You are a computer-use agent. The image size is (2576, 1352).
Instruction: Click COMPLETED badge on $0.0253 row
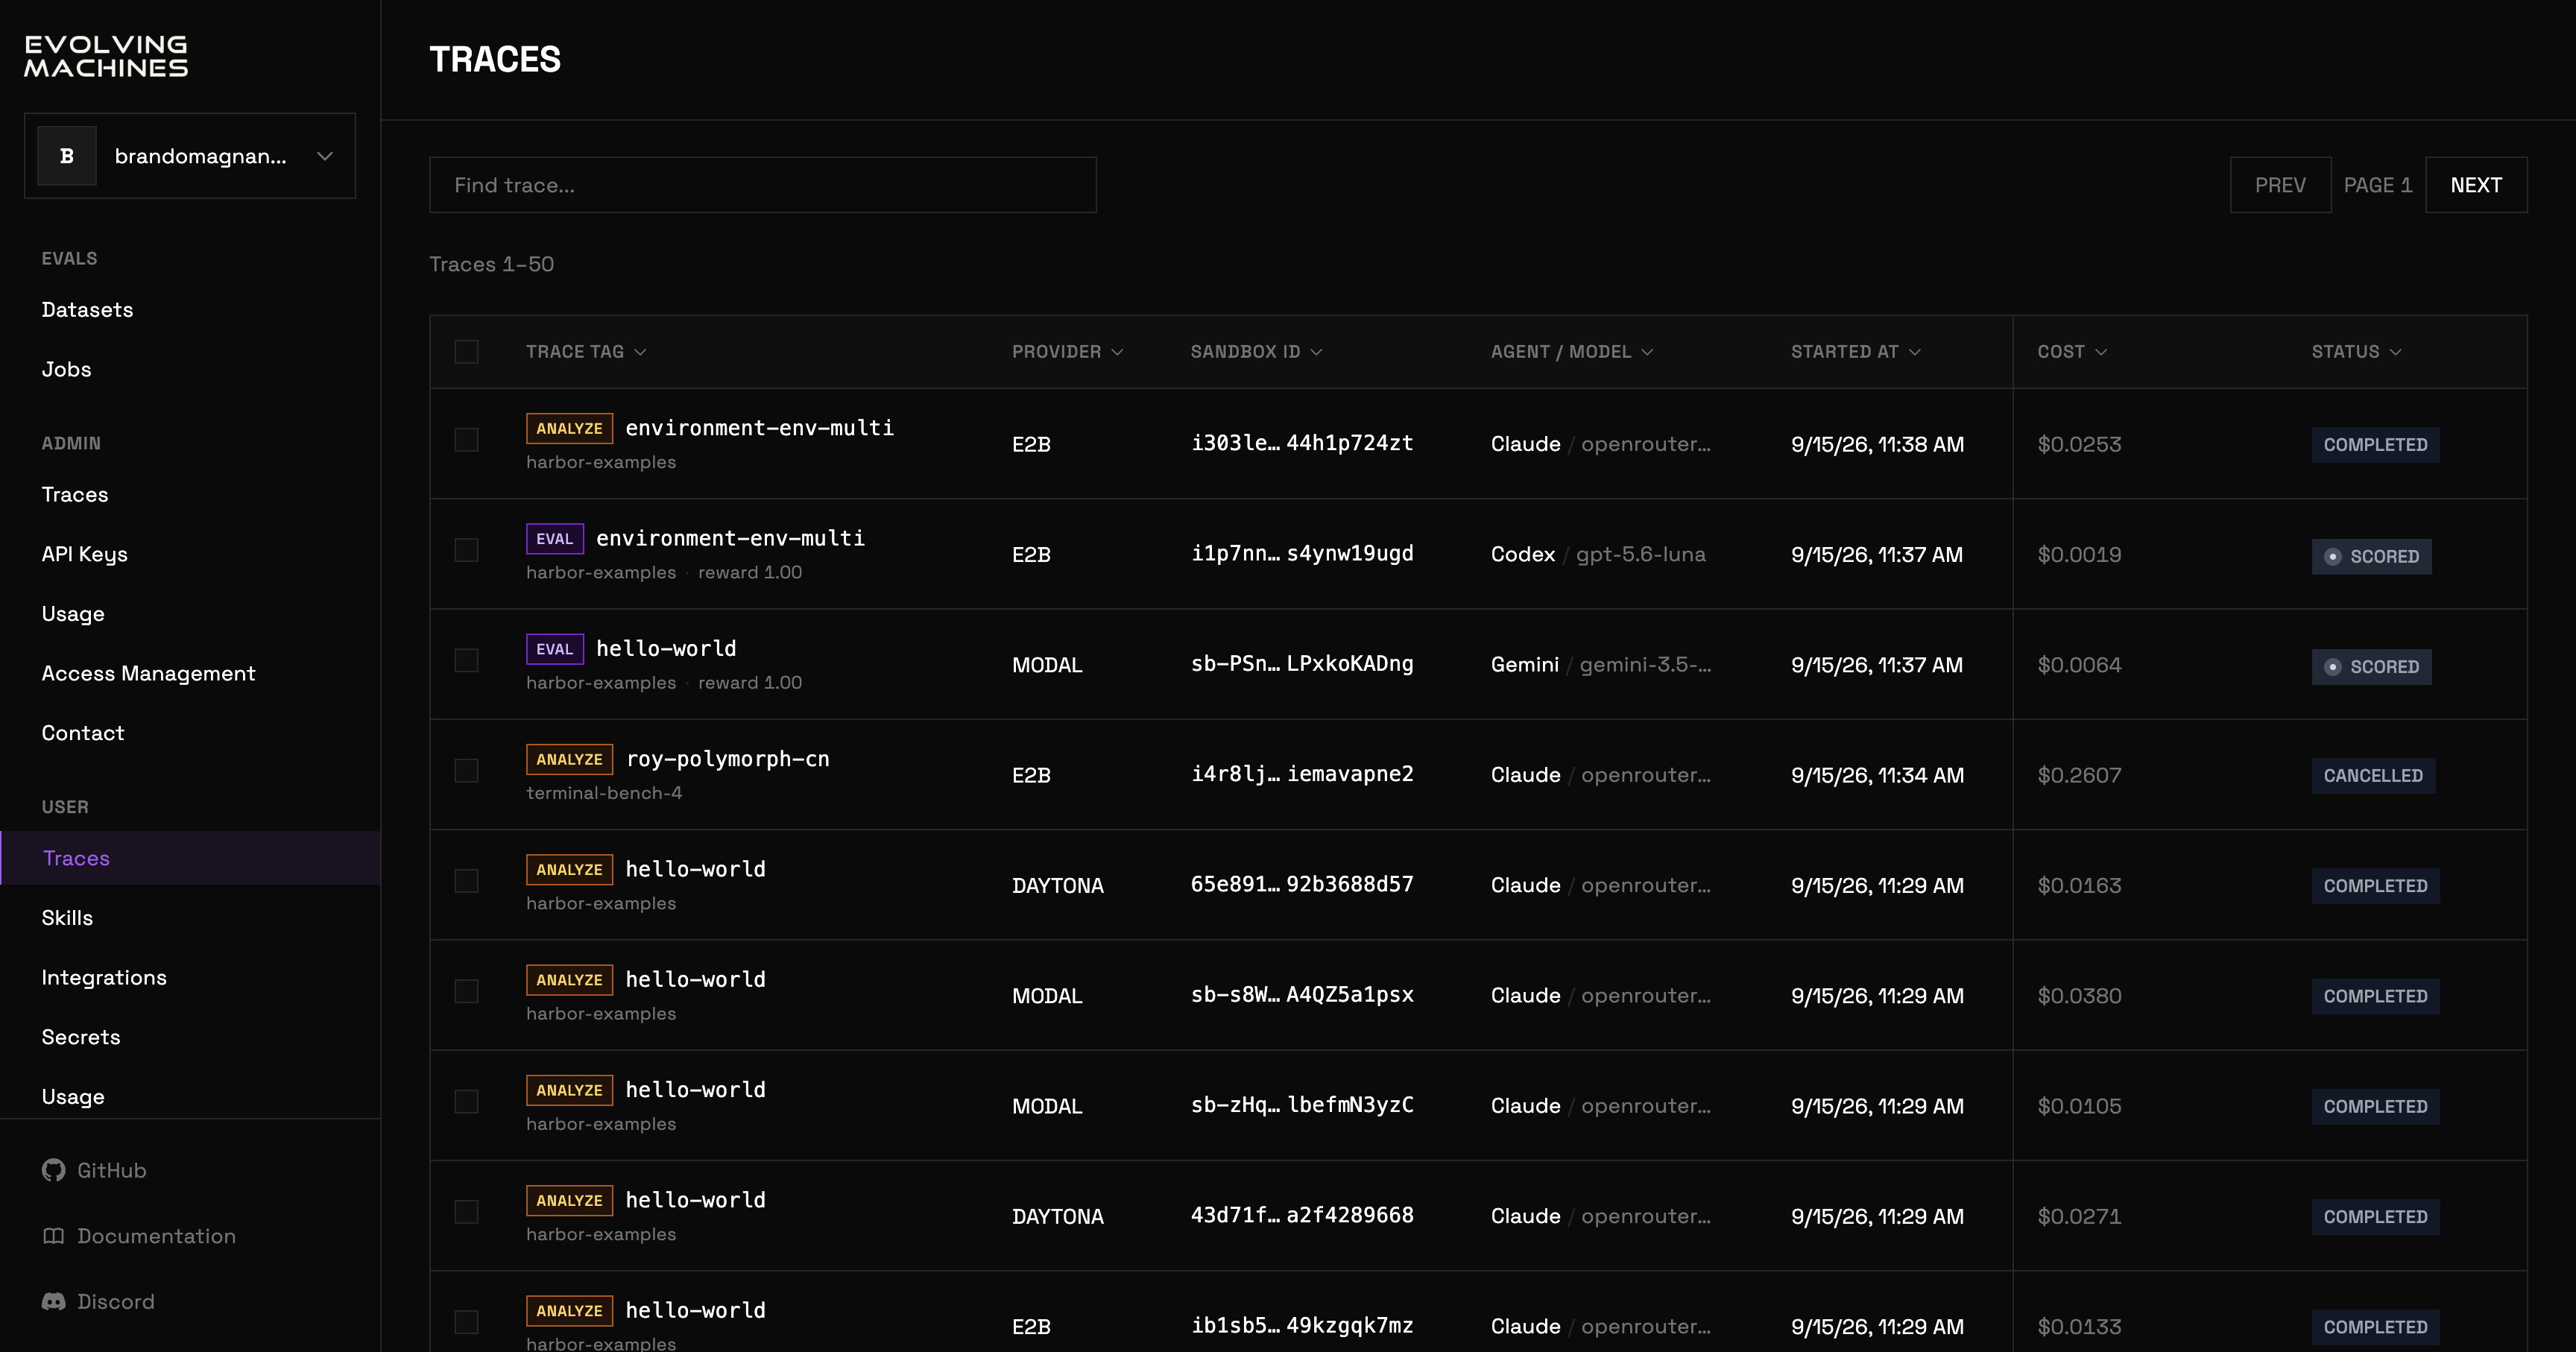click(x=2375, y=445)
